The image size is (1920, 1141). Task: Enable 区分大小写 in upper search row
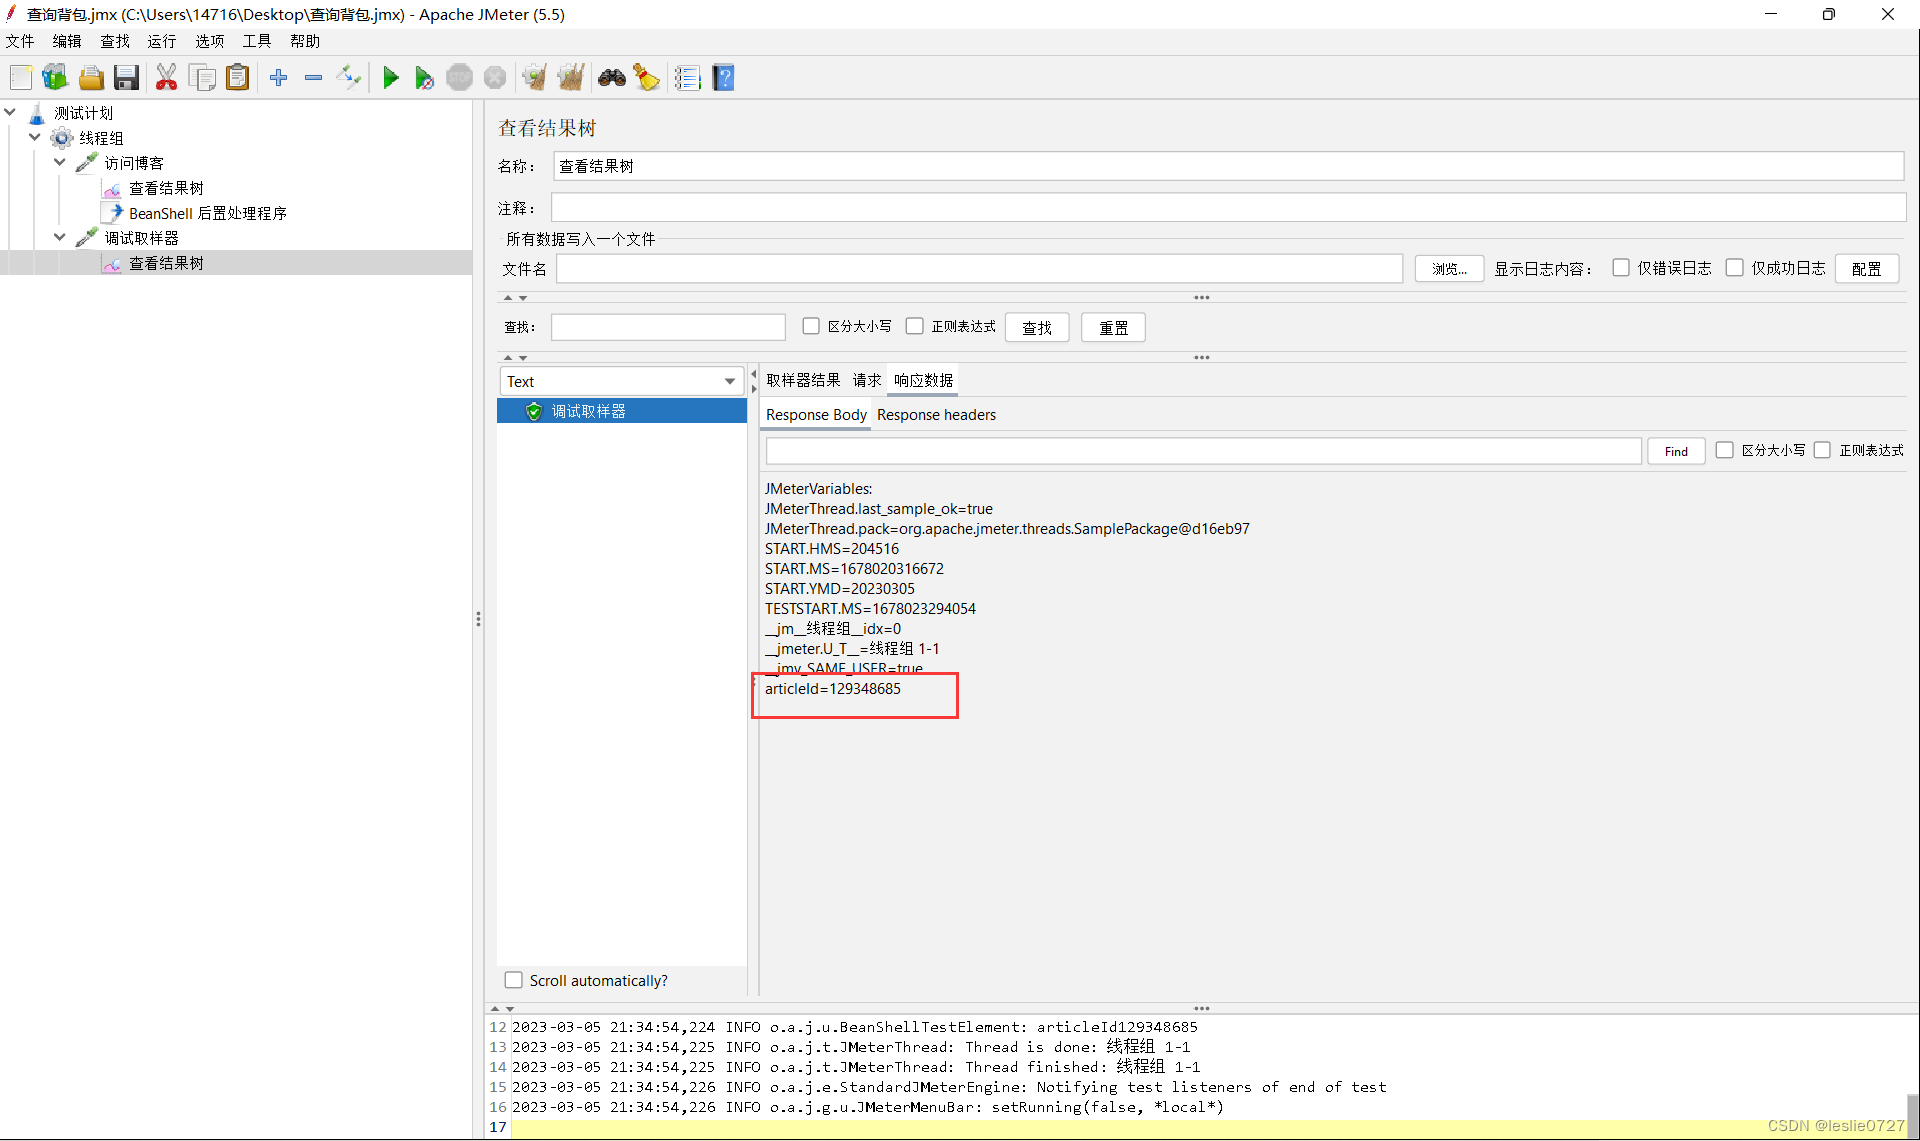pyautogui.click(x=811, y=327)
